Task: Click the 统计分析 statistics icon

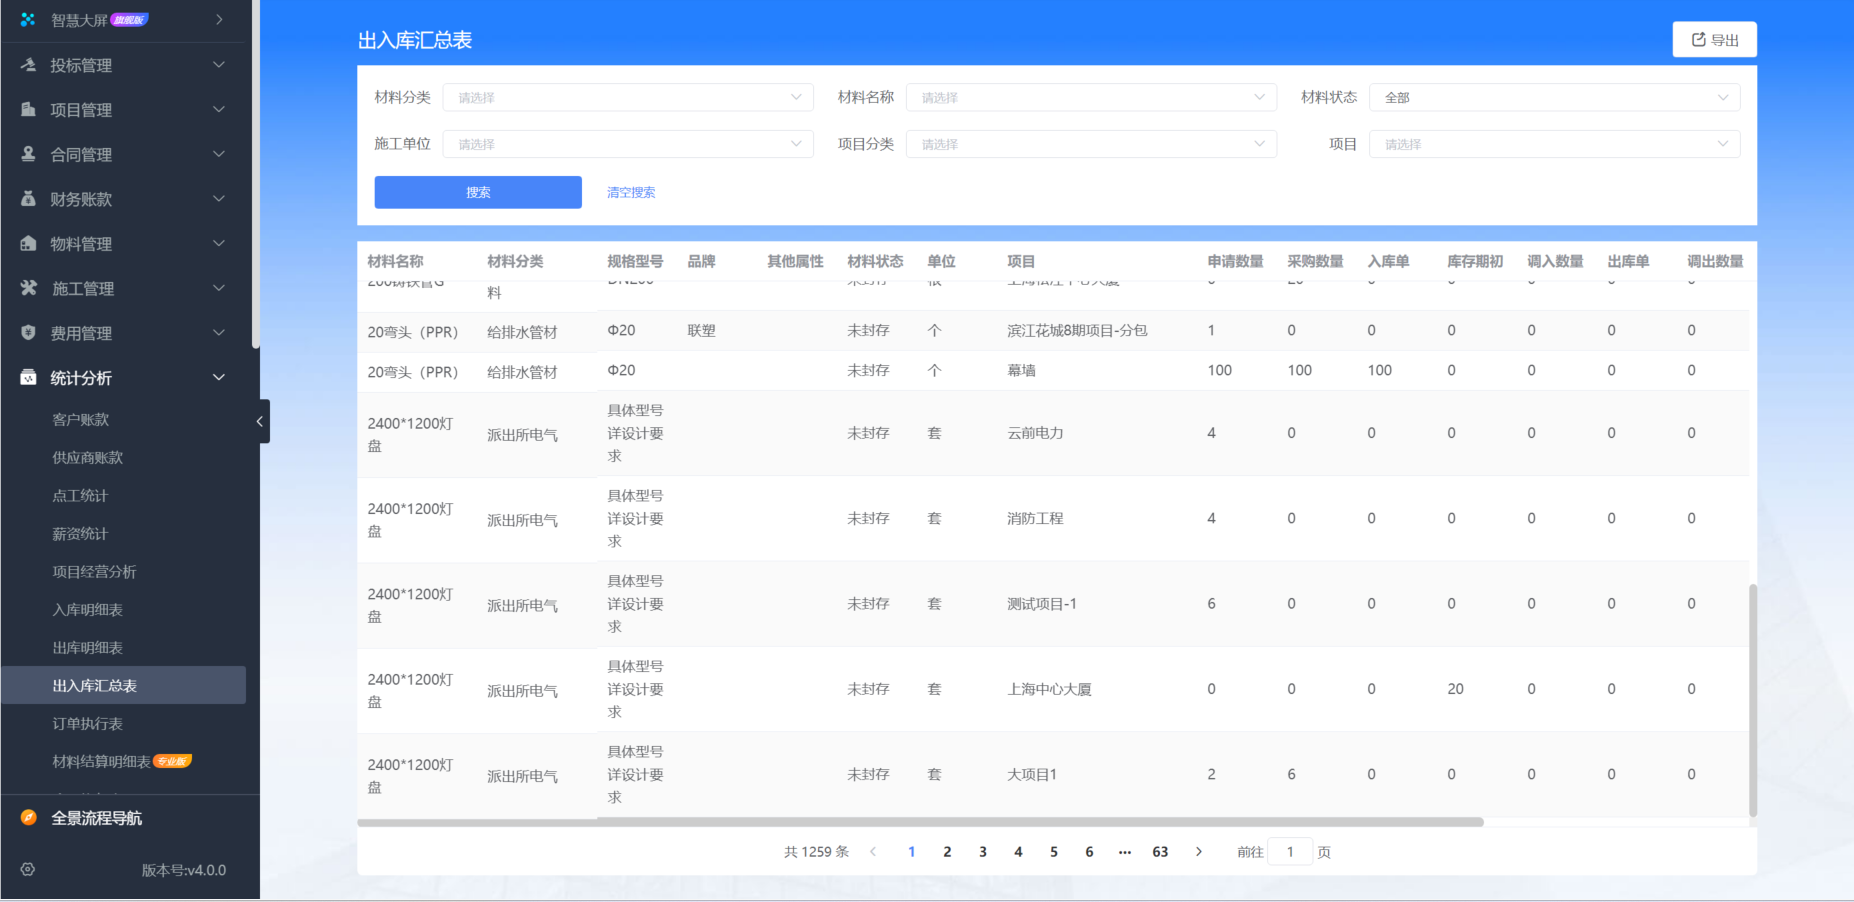Action: tap(27, 377)
